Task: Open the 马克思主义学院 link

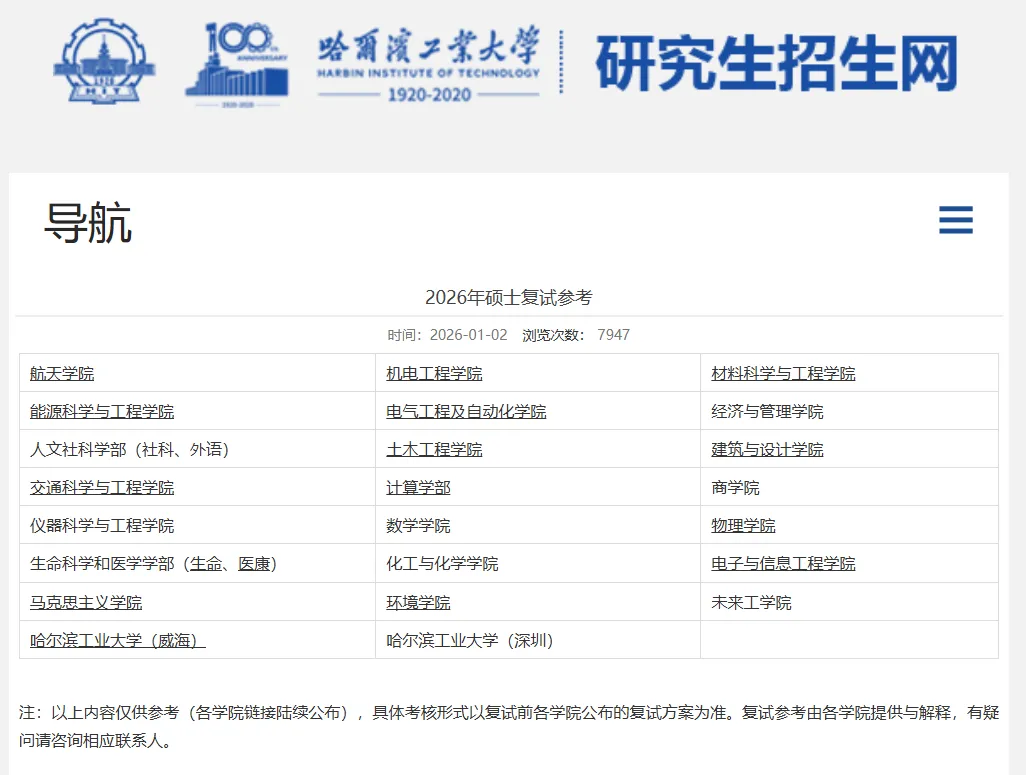Action: click(x=86, y=602)
